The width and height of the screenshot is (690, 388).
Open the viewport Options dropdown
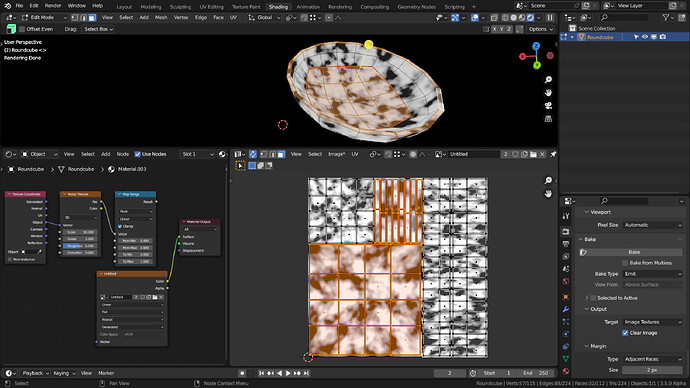click(540, 29)
